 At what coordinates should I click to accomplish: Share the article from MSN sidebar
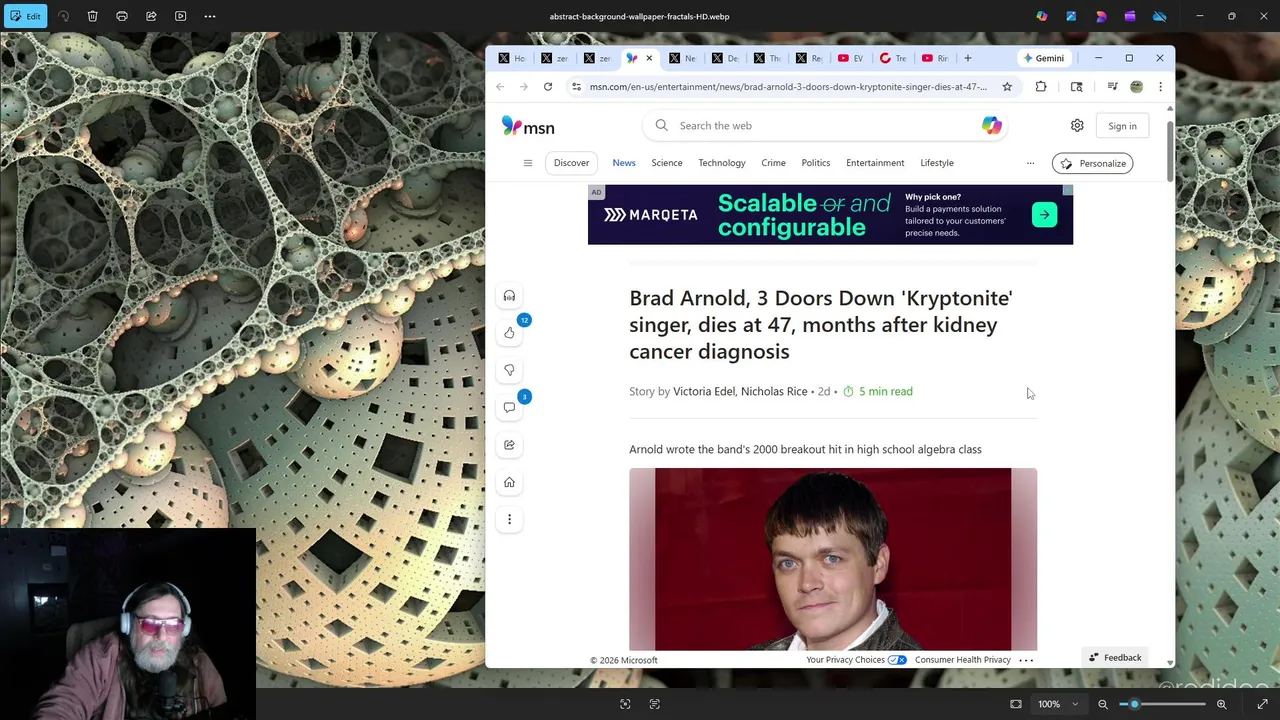[x=509, y=445]
